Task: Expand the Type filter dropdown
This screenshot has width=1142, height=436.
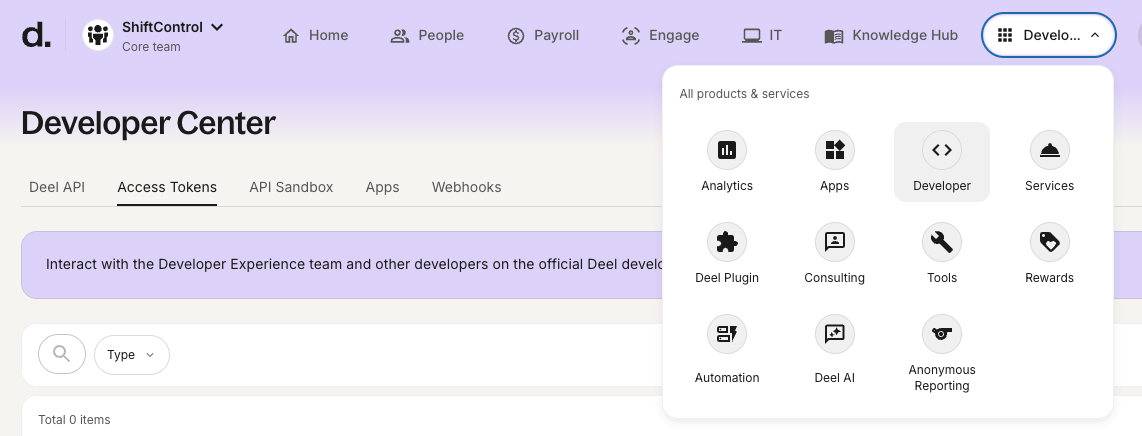Action: pos(132,355)
